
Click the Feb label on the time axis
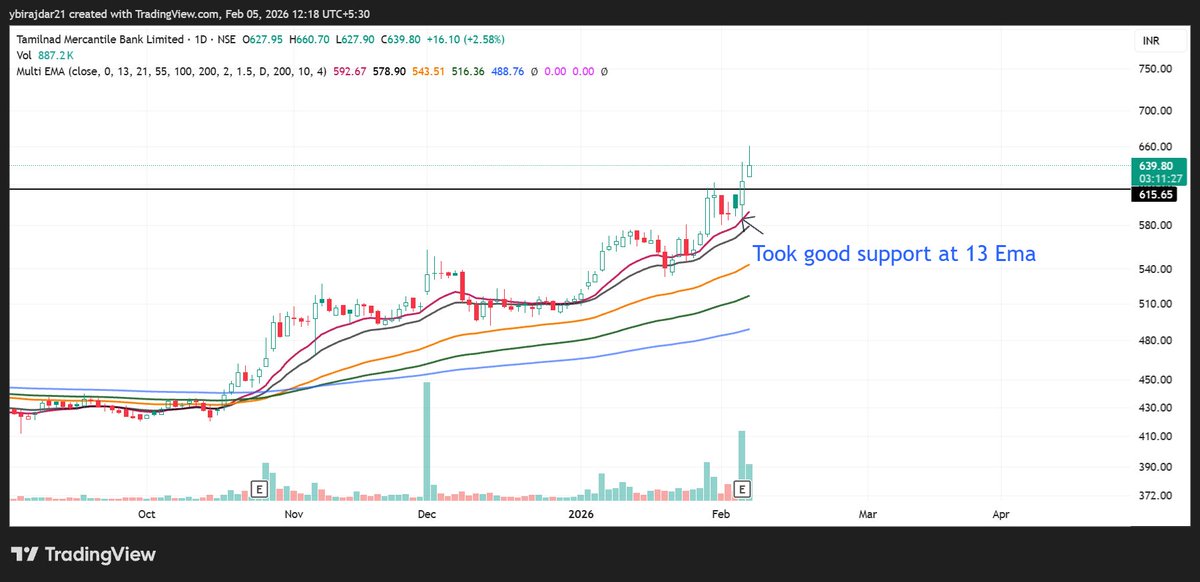point(722,514)
